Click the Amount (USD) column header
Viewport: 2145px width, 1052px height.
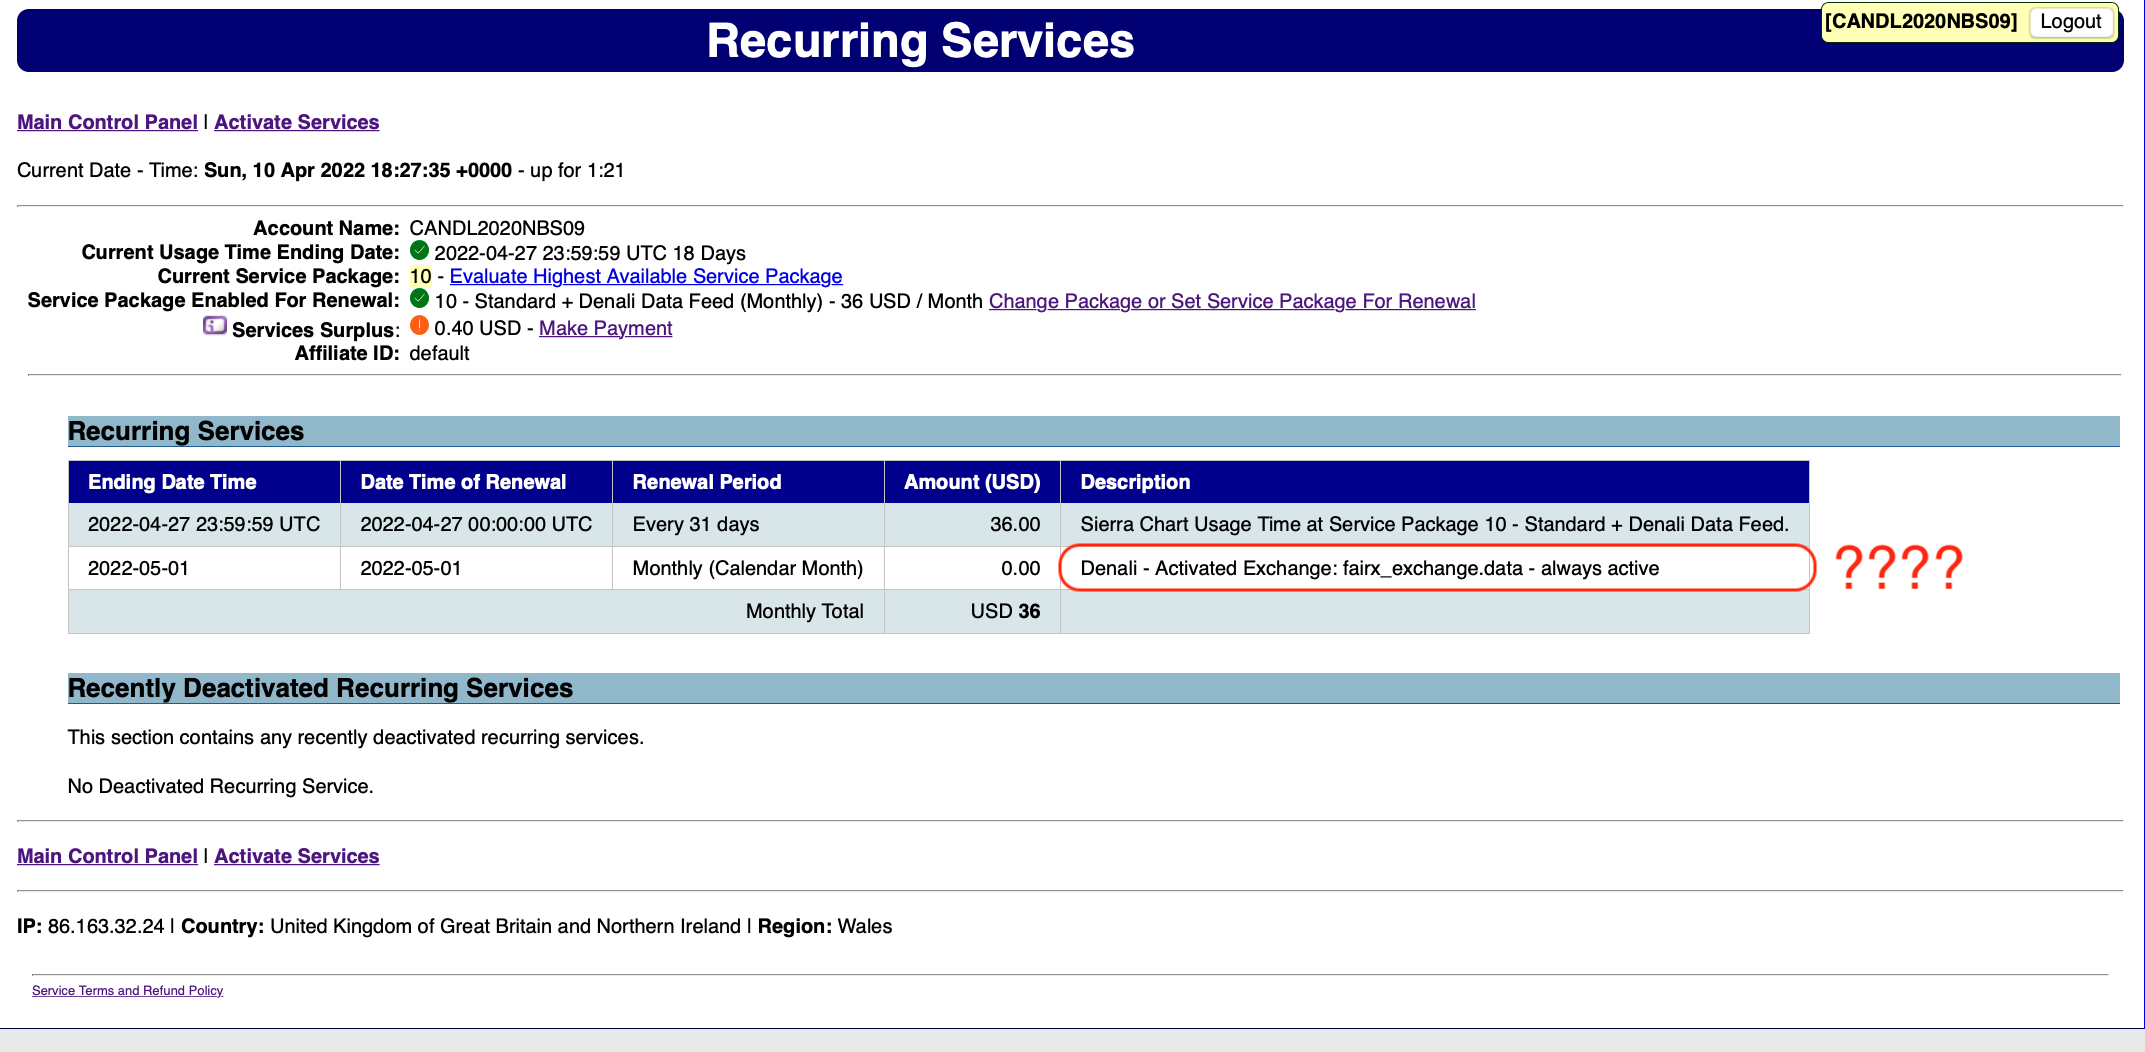pyautogui.click(x=972, y=482)
